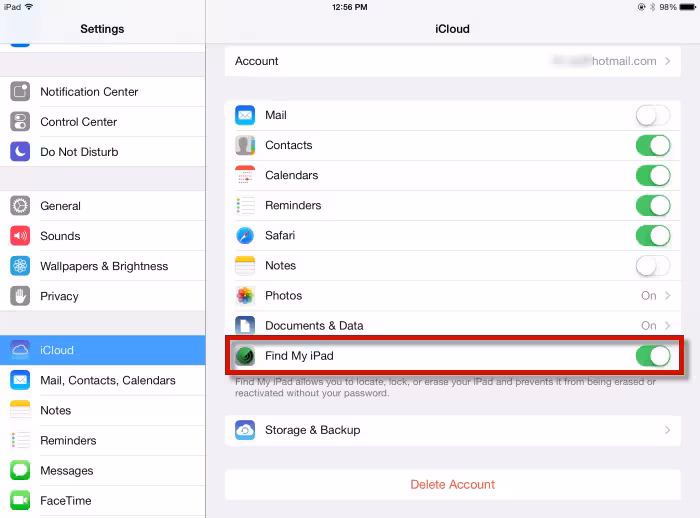This screenshot has height=518, width=700.
Task: Select Control Center in Settings sidebar
Action: pos(103,121)
